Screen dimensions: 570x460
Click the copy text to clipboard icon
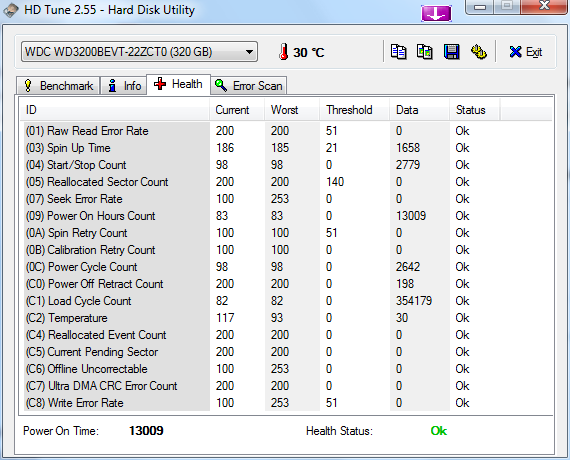pos(398,52)
